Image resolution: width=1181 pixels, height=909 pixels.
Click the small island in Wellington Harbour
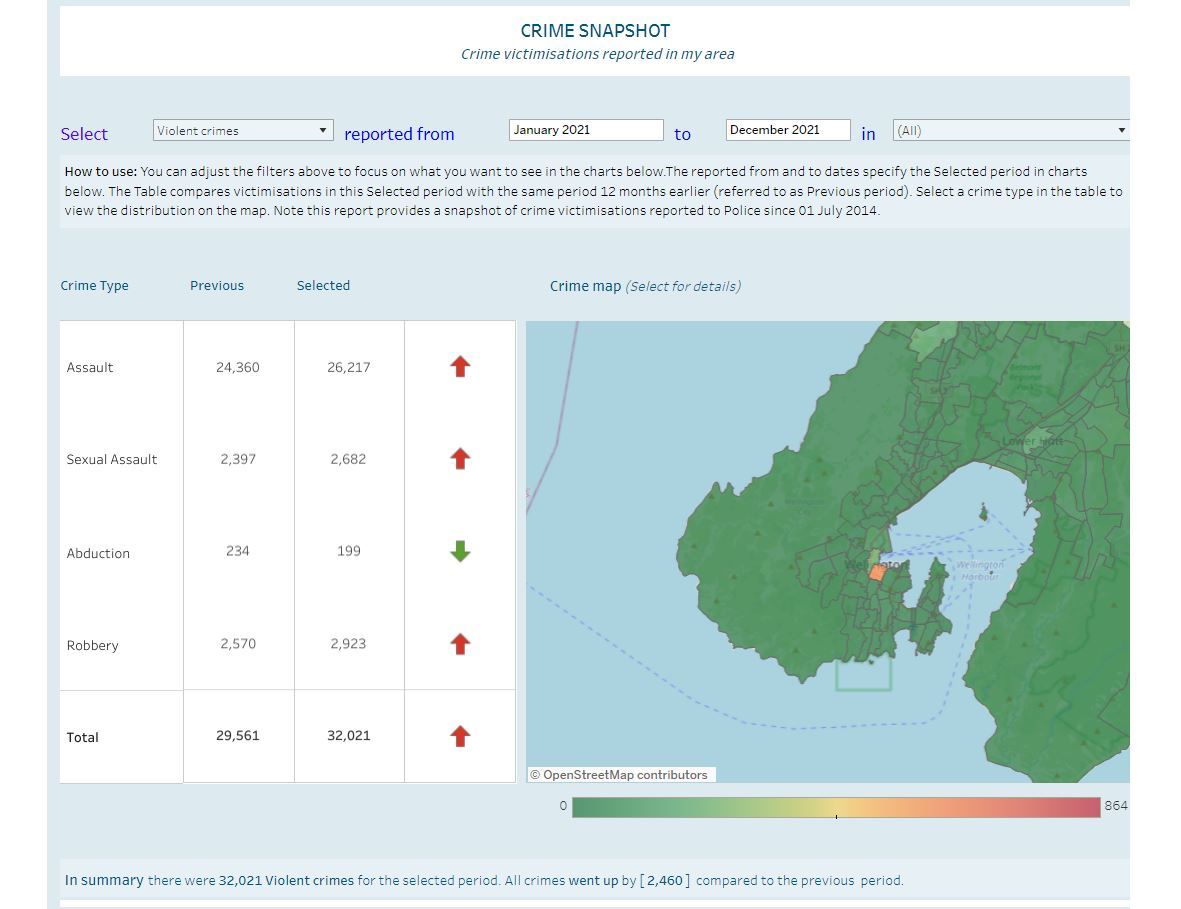click(x=983, y=514)
